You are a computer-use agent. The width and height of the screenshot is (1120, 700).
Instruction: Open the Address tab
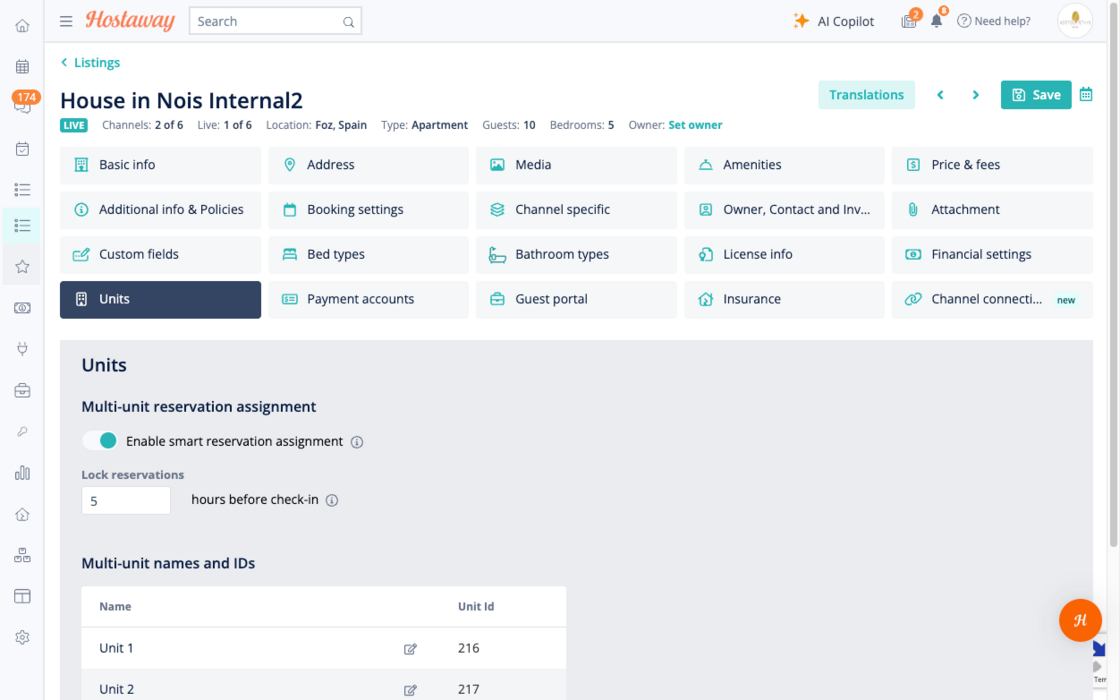coord(369,165)
